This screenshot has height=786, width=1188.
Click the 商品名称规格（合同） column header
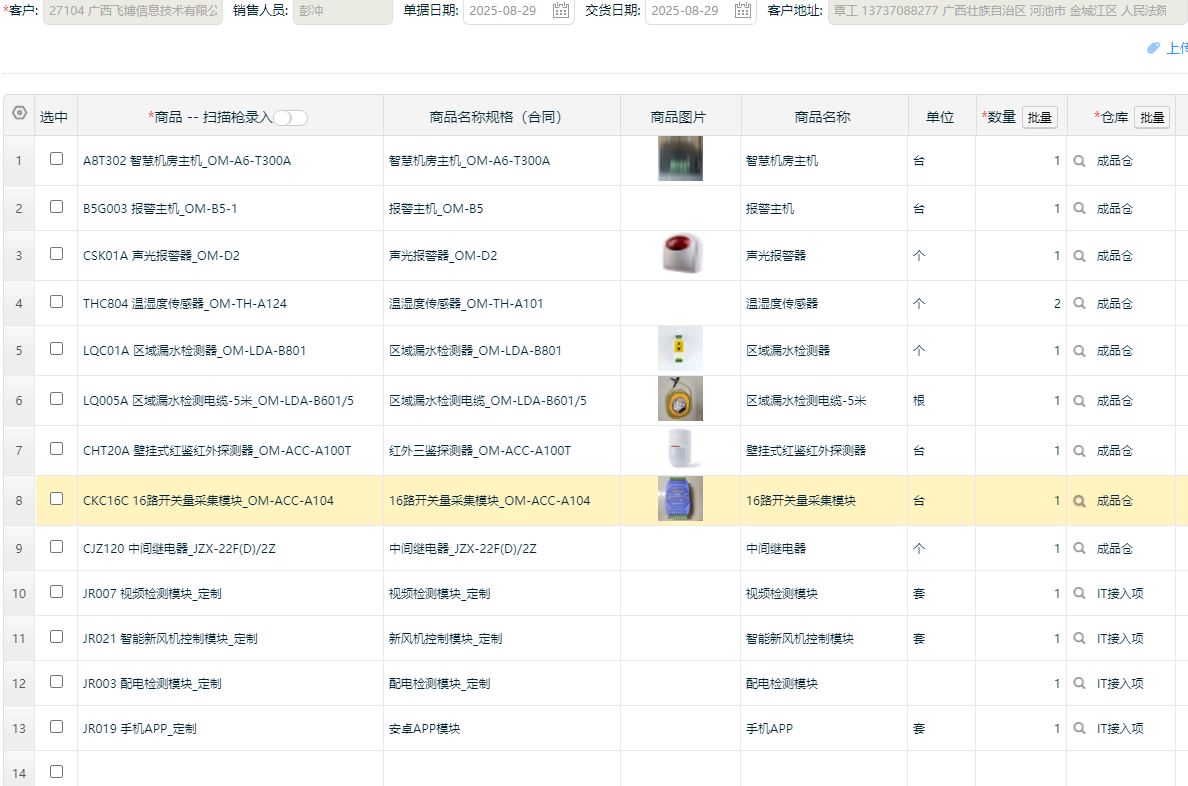[x=502, y=117]
